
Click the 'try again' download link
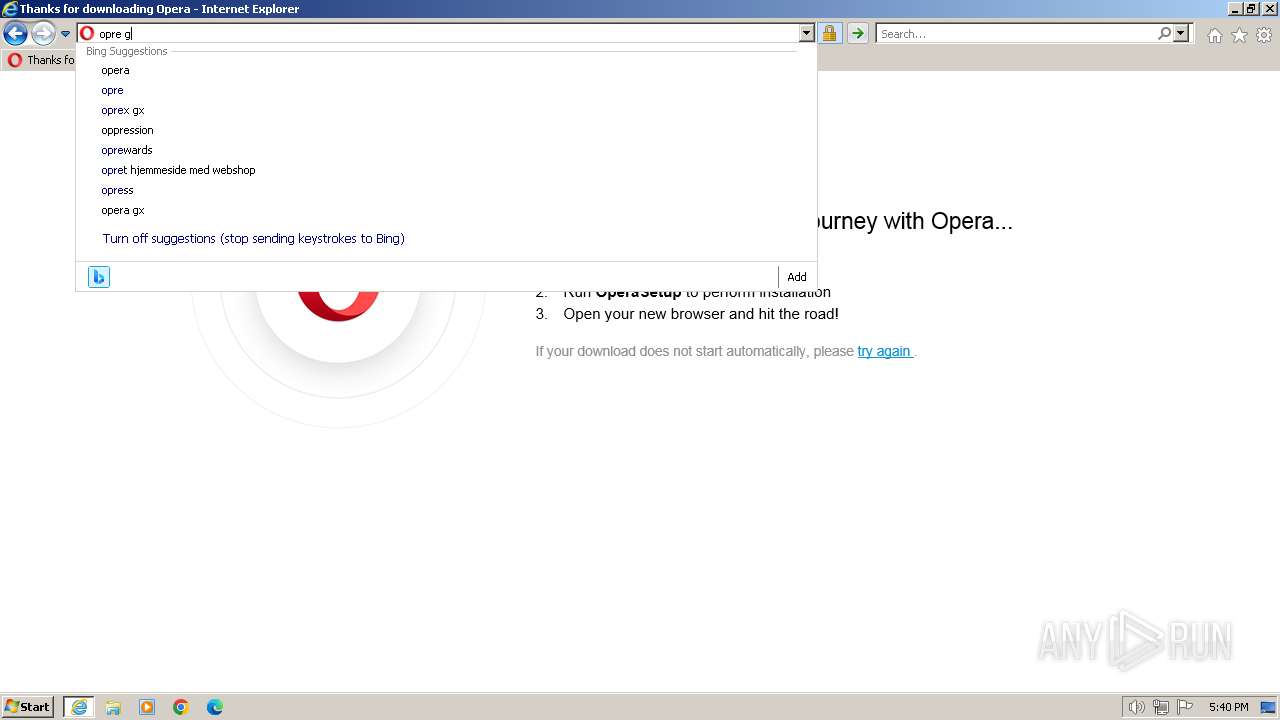884,351
